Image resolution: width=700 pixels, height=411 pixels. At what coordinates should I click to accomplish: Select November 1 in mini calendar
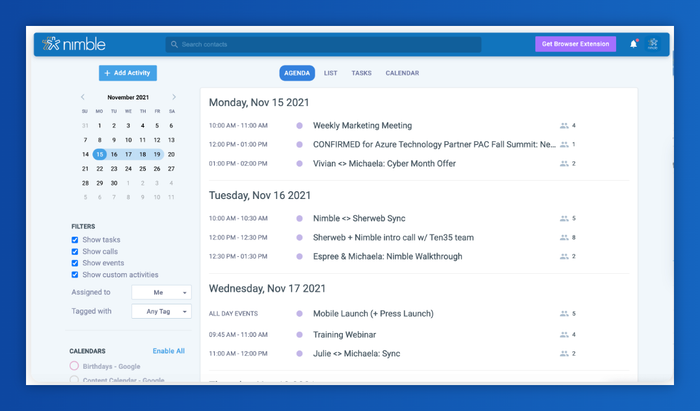pyautogui.click(x=100, y=126)
